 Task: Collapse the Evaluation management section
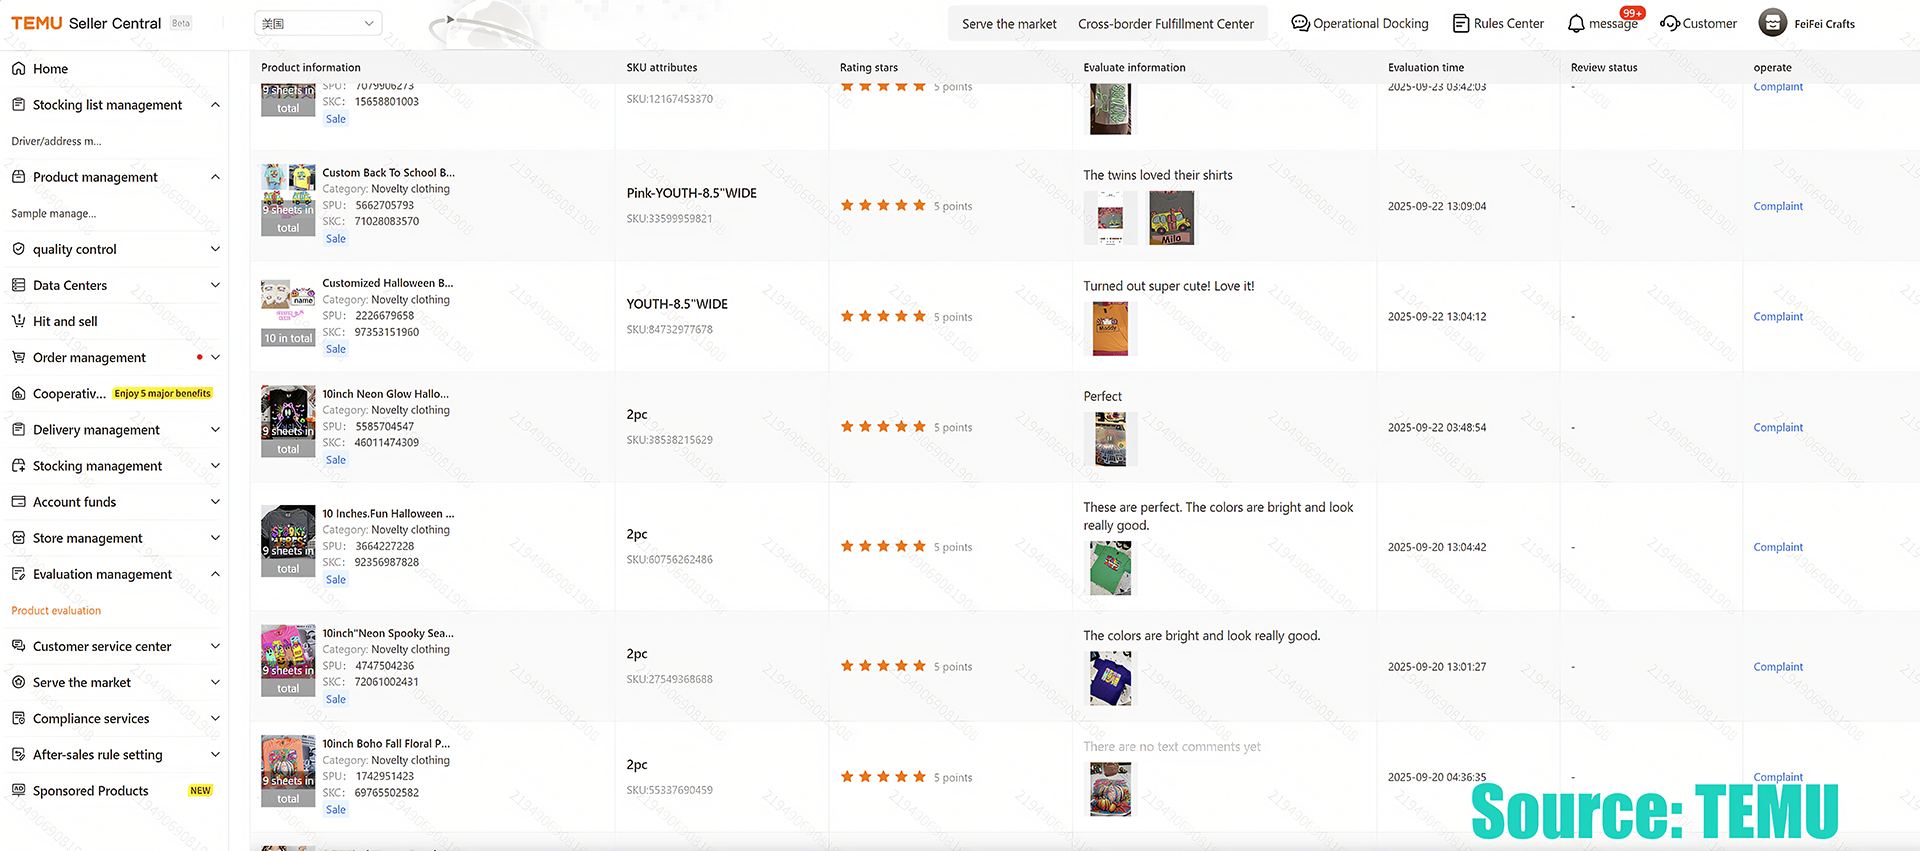click(215, 574)
